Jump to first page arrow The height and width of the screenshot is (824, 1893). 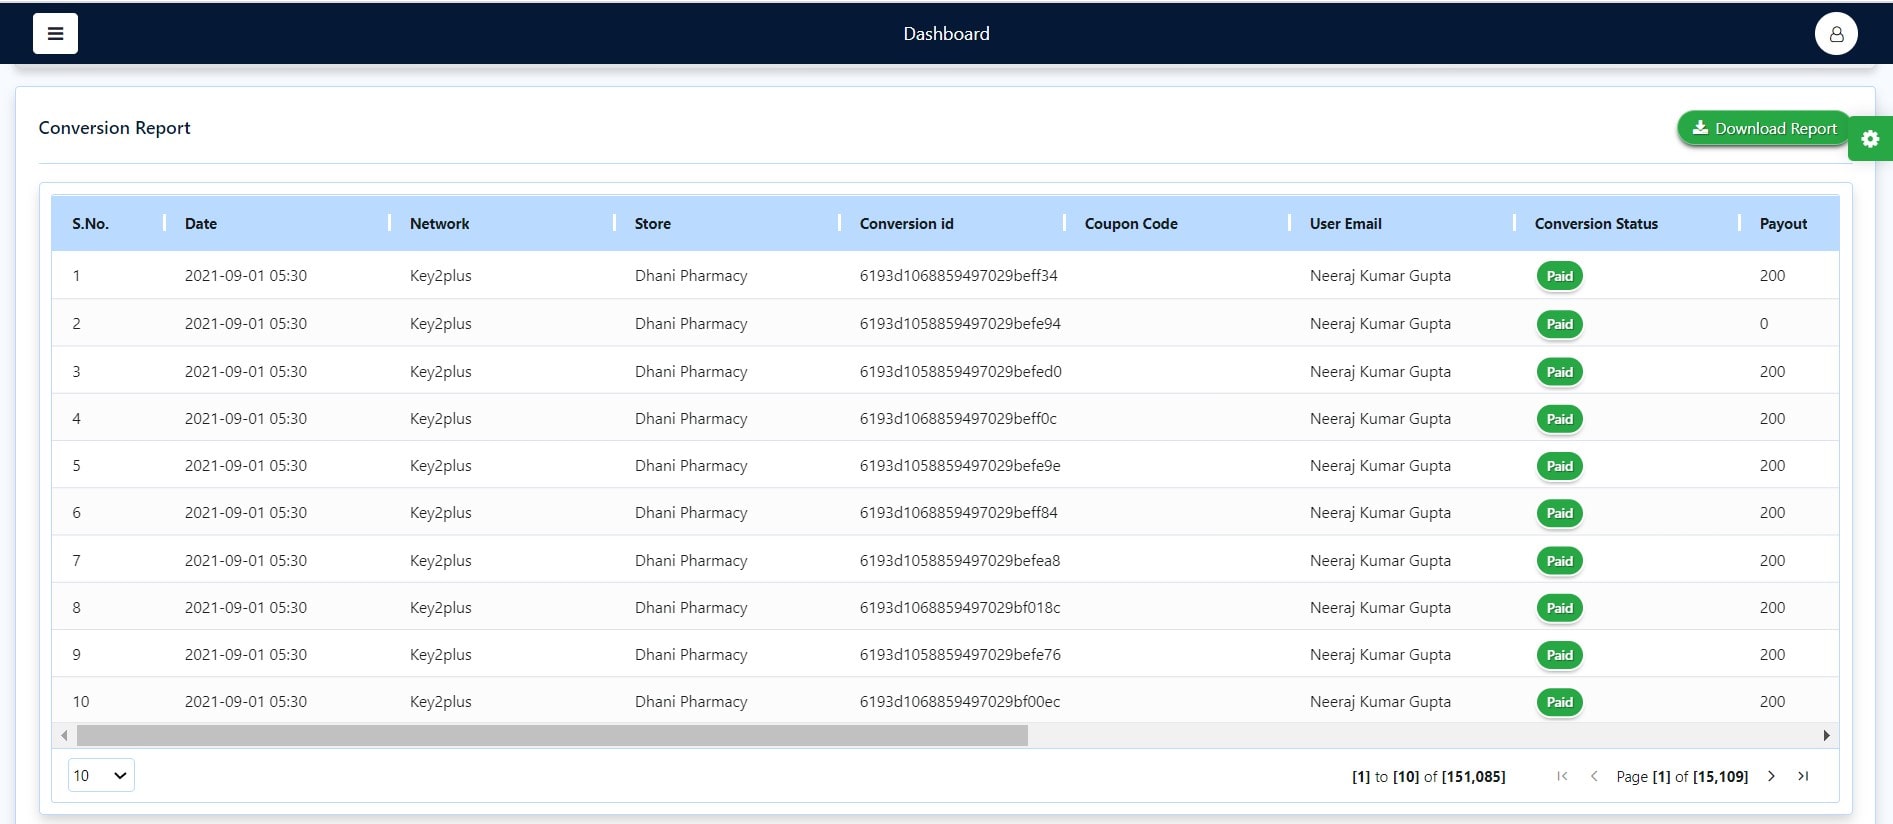click(1562, 776)
